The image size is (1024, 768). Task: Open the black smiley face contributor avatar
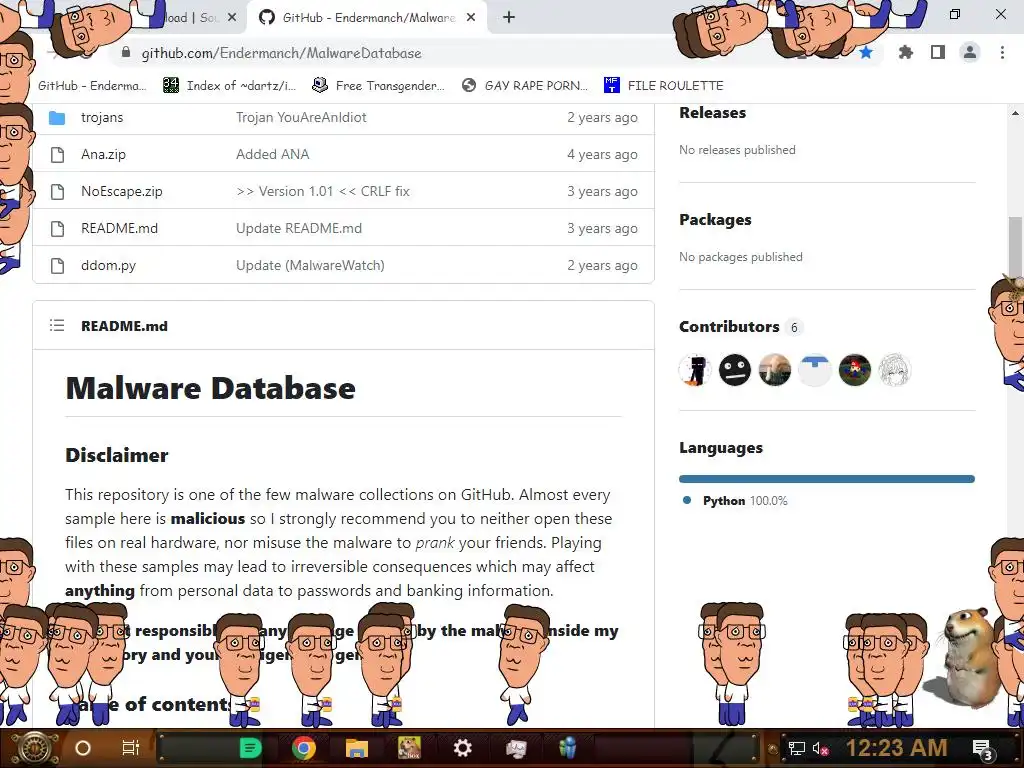735,370
